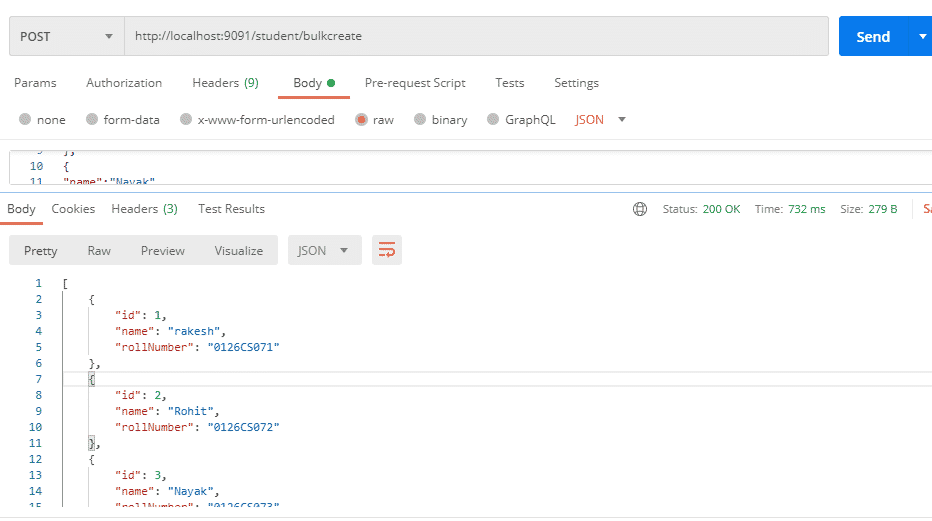Click the request URL input field
The image size is (932, 521).
point(475,36)
